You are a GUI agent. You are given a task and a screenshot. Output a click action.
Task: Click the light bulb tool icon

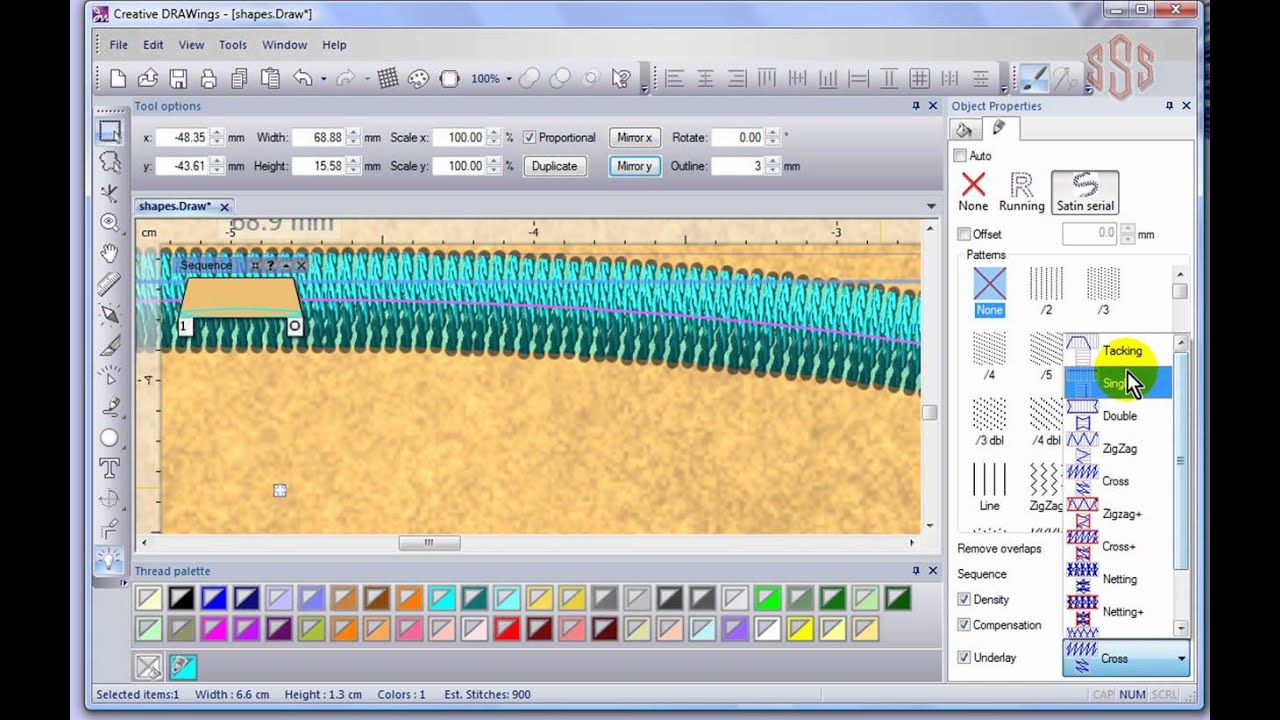pyautogui.click(x=110, y=560)
